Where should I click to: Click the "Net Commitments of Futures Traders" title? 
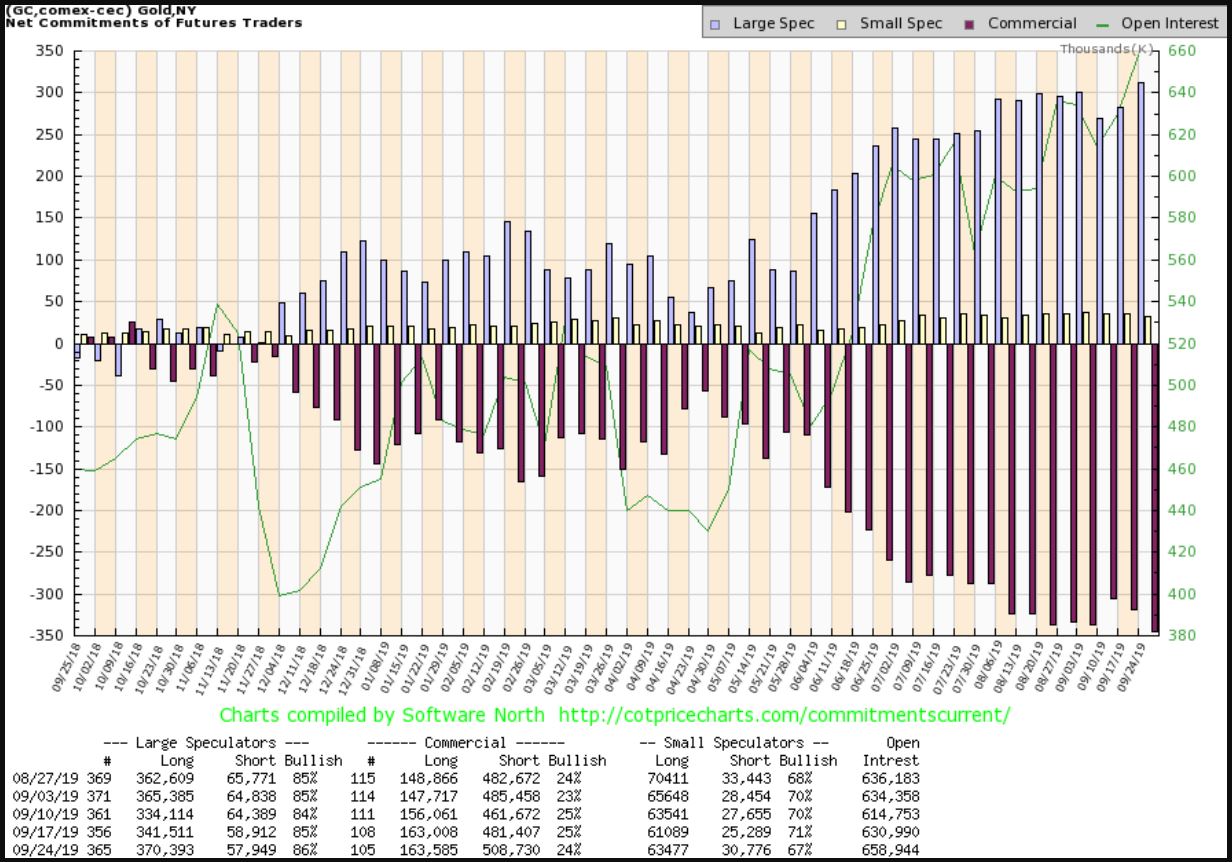[x=154, y=22]
